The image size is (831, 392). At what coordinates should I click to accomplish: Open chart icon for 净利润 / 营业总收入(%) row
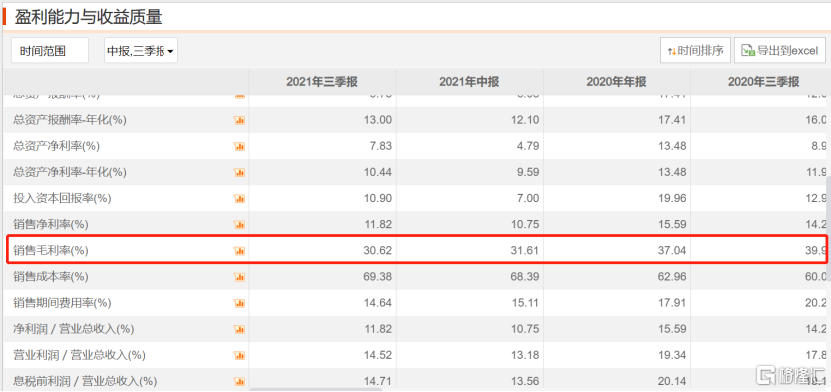tap(239, 329)
